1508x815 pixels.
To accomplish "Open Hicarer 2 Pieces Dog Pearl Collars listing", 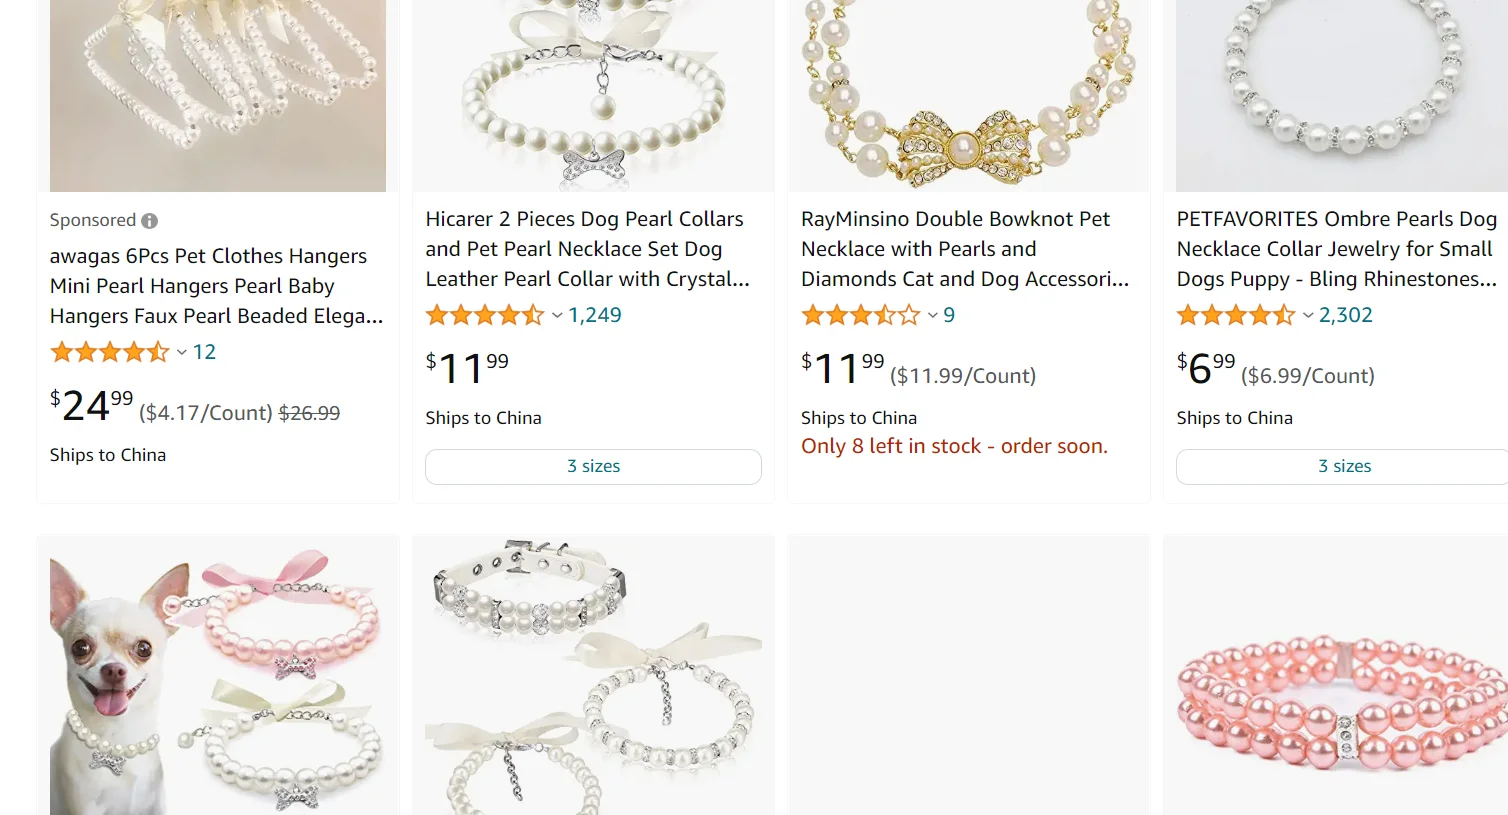I will (x=587, y=249).
